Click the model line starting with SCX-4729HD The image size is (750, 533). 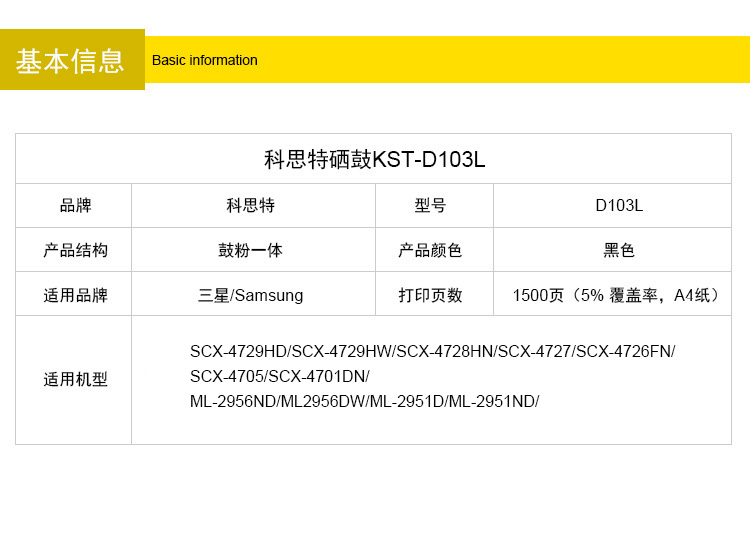pos(432,351)
